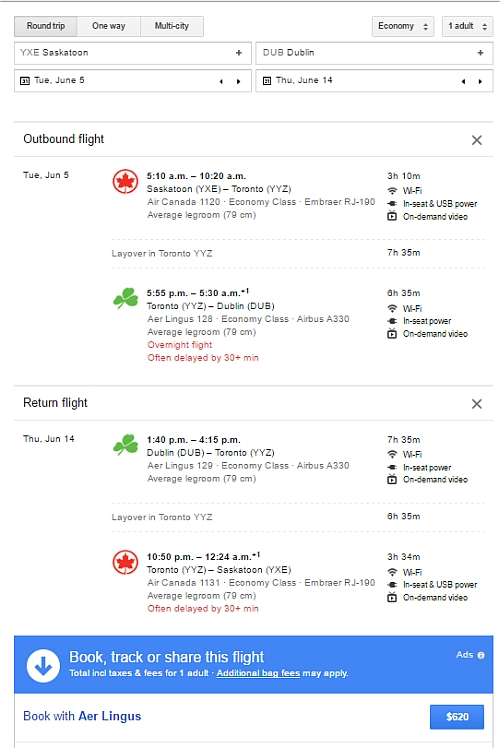Remove the Return flight selection
Screen dimensions: 500x748
coord(477,404)
